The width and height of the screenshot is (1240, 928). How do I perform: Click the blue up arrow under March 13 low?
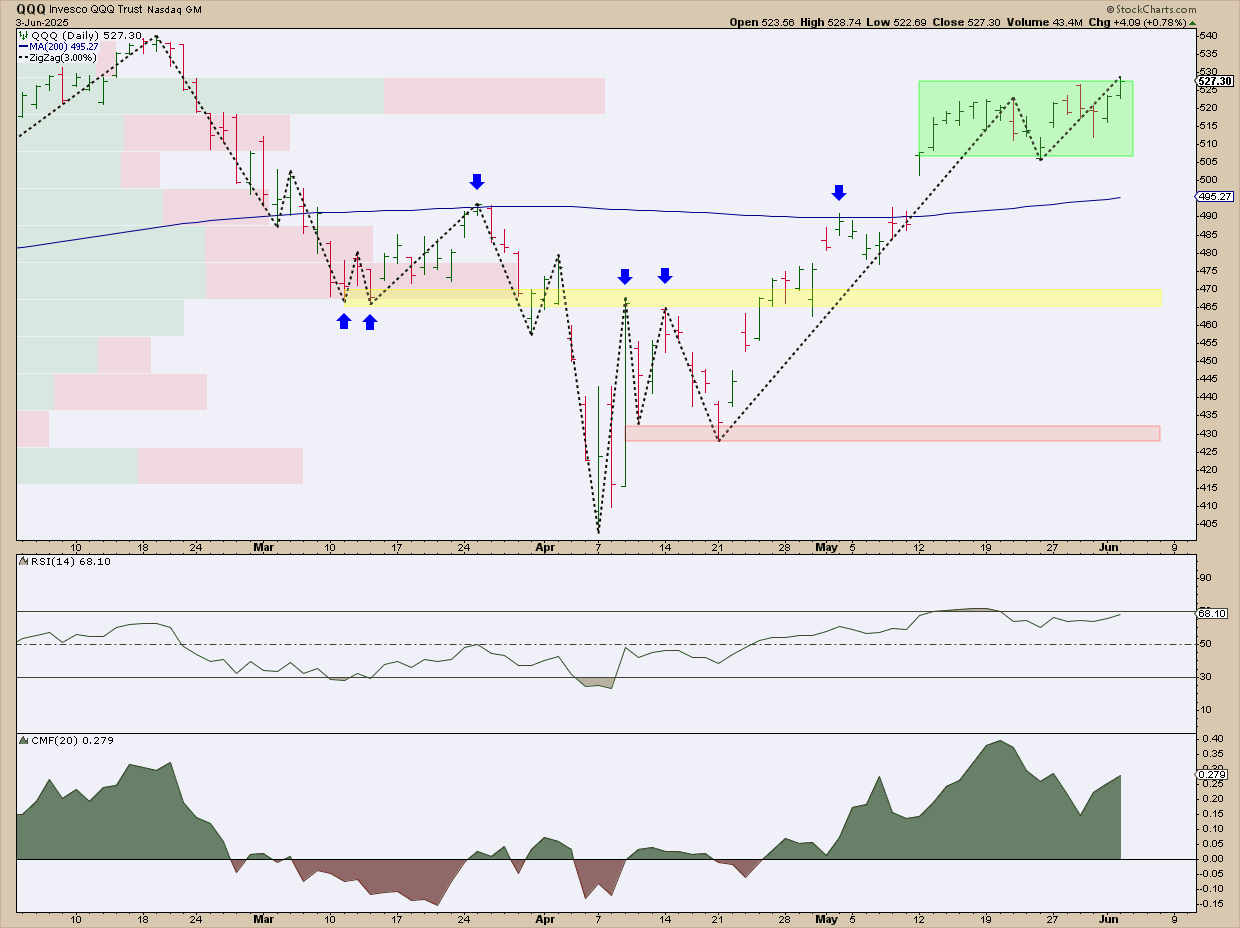(370, 321)
